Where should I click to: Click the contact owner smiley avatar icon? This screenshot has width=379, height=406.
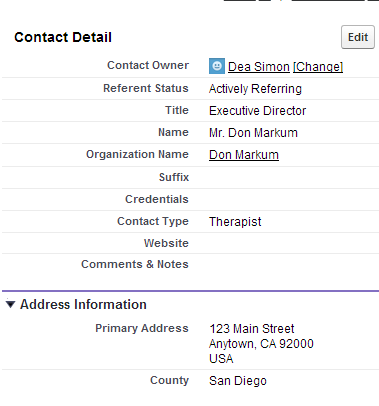point(217,66)
